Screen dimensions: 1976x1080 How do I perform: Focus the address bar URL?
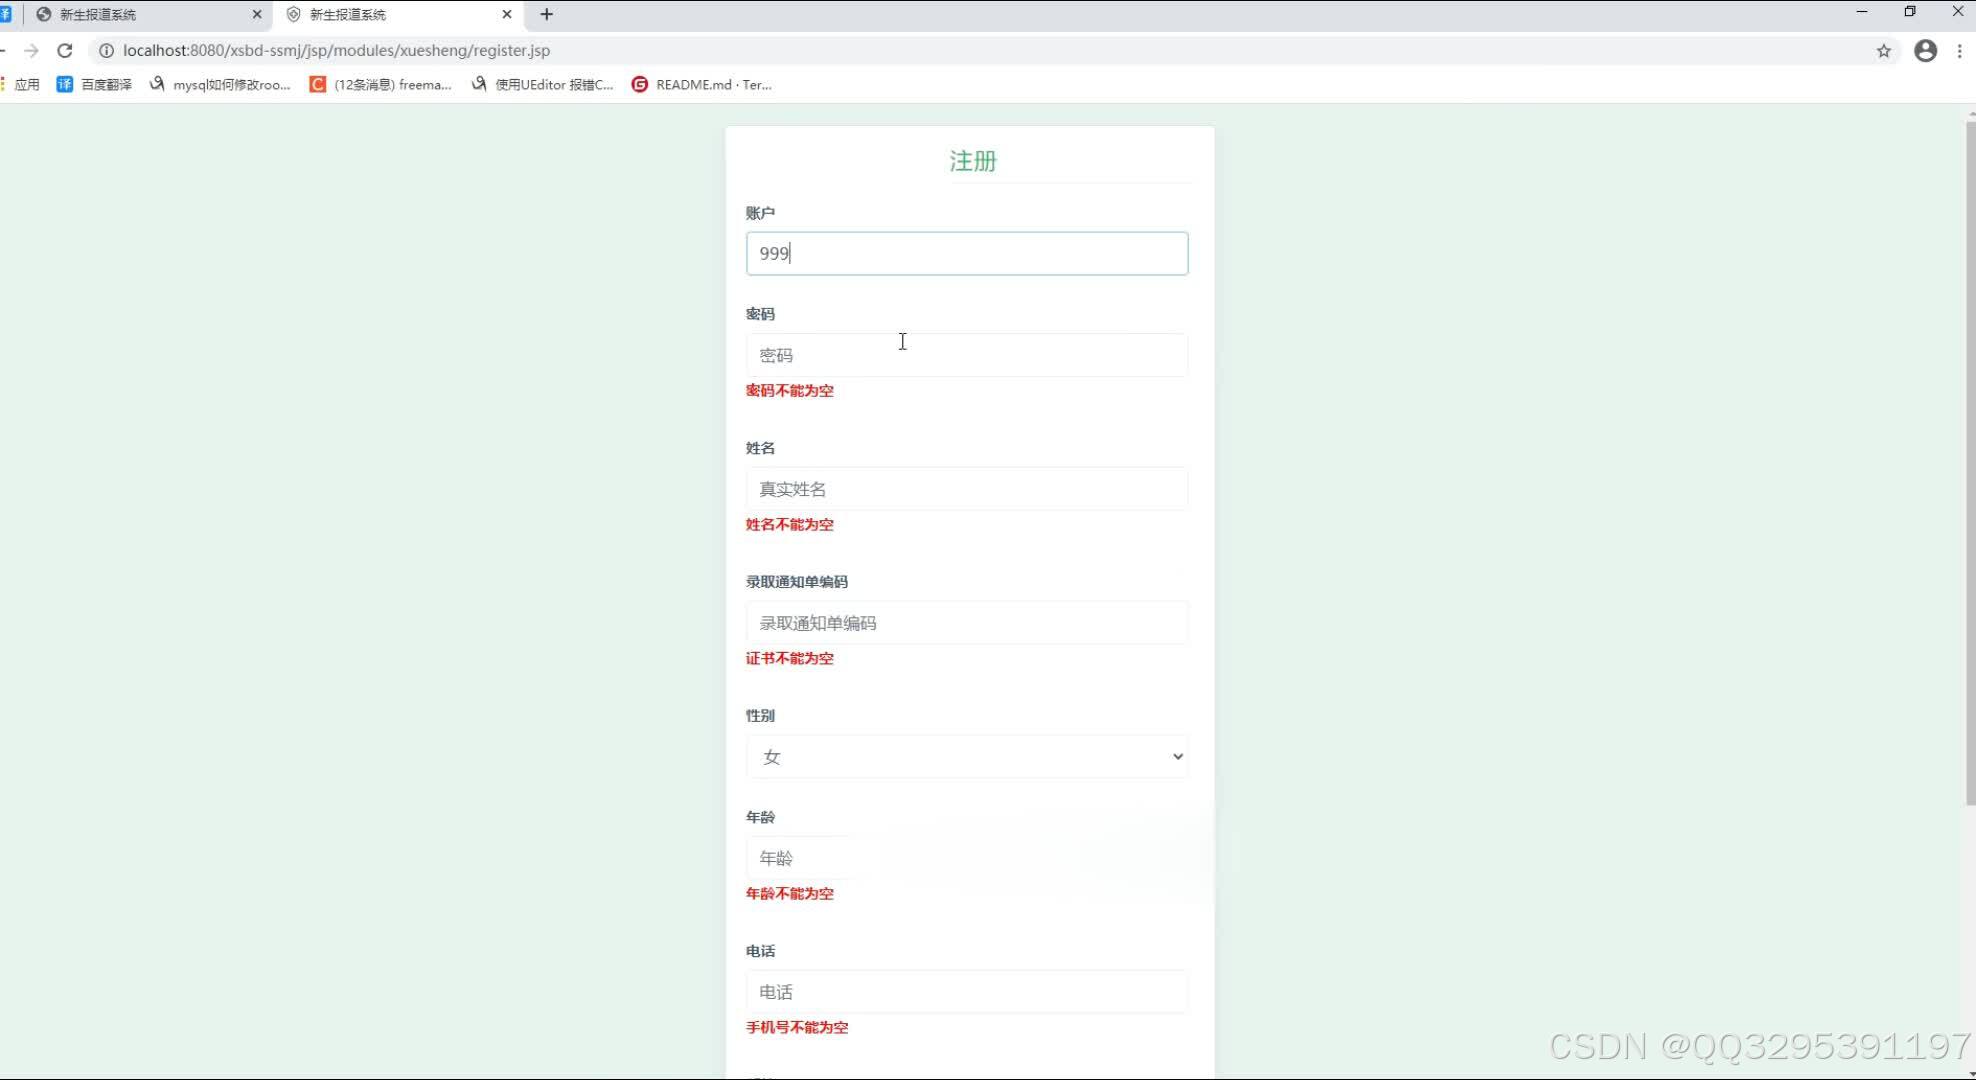pos(336,50)
